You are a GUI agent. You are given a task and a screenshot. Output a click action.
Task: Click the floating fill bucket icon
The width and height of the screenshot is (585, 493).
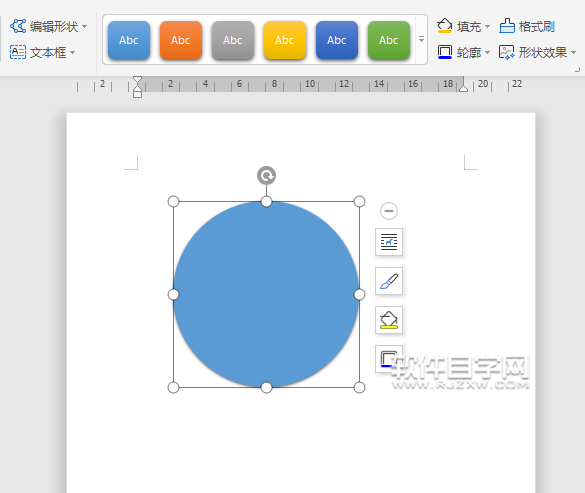[389, 320]
